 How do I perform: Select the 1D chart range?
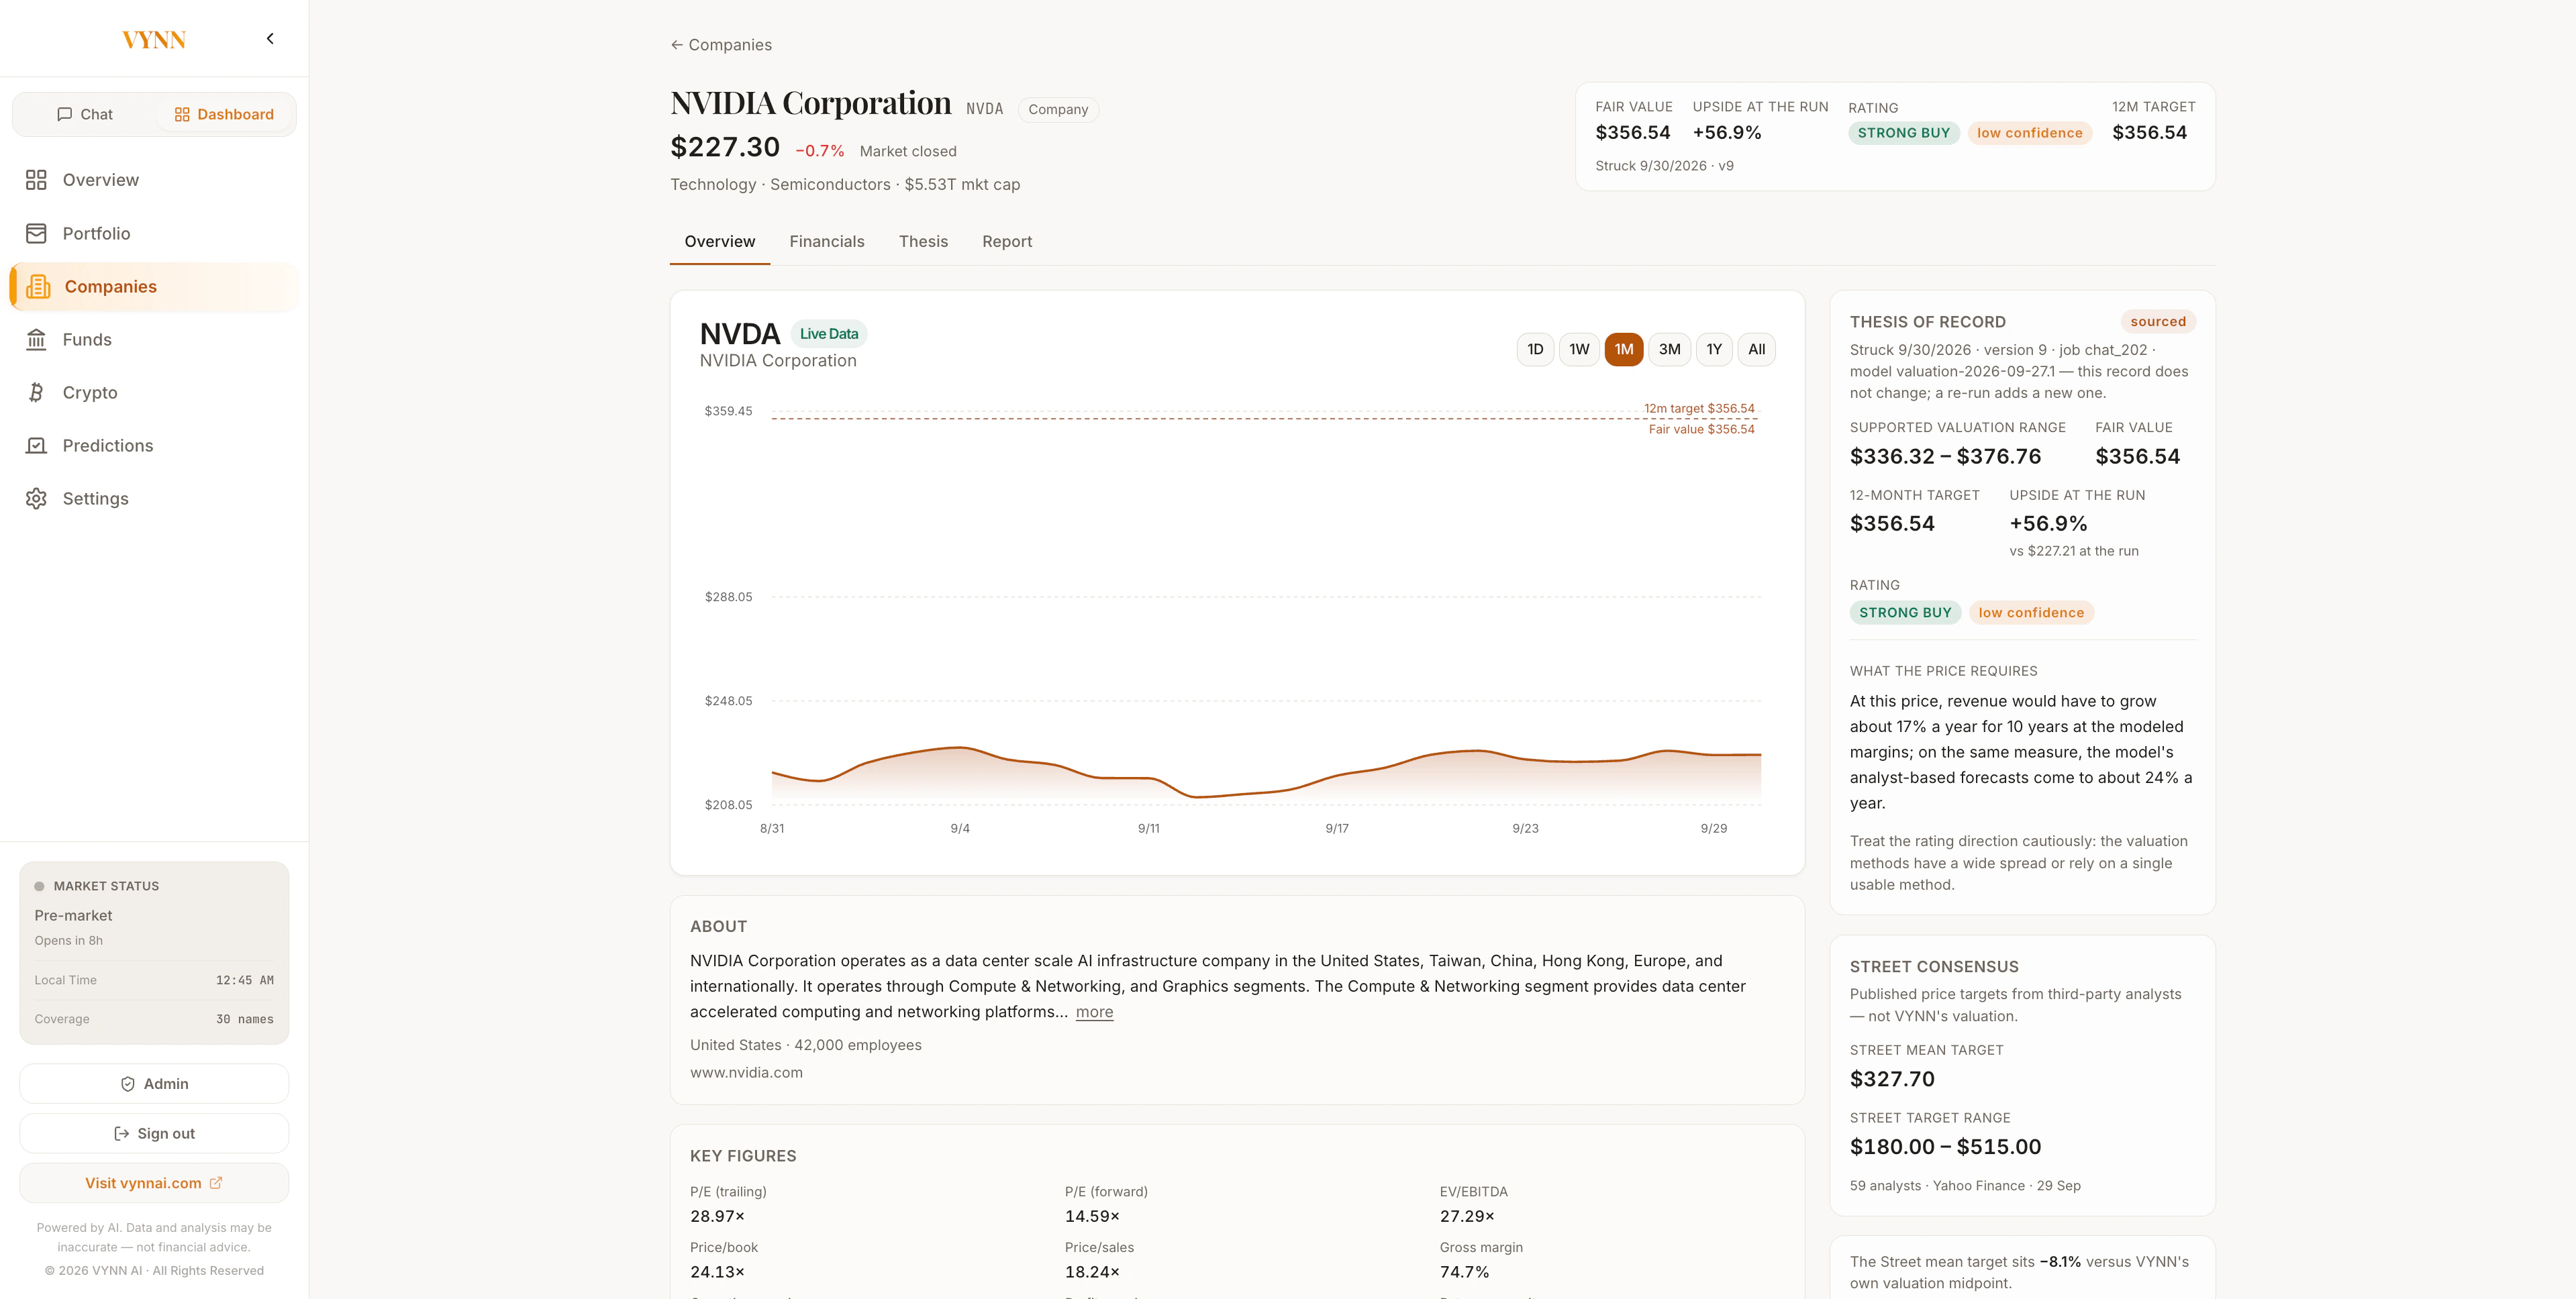point(1535,350)
